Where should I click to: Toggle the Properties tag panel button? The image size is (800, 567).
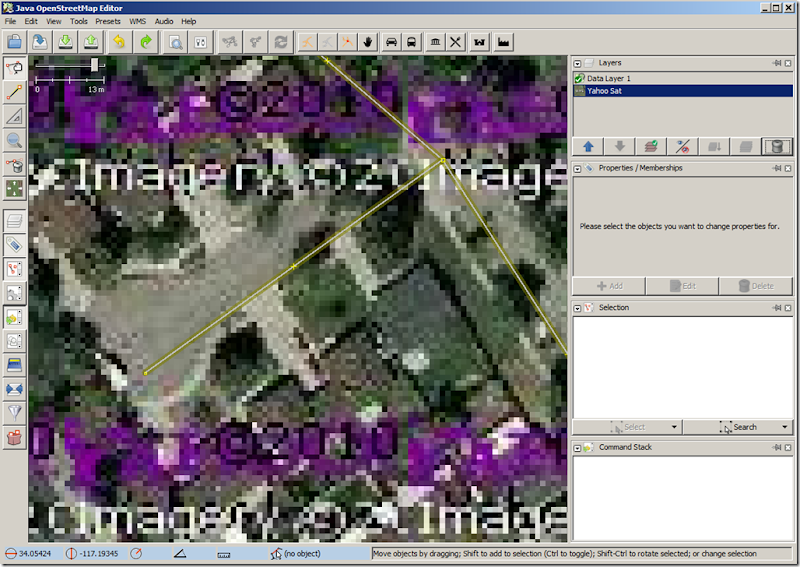tap(15, 245)
